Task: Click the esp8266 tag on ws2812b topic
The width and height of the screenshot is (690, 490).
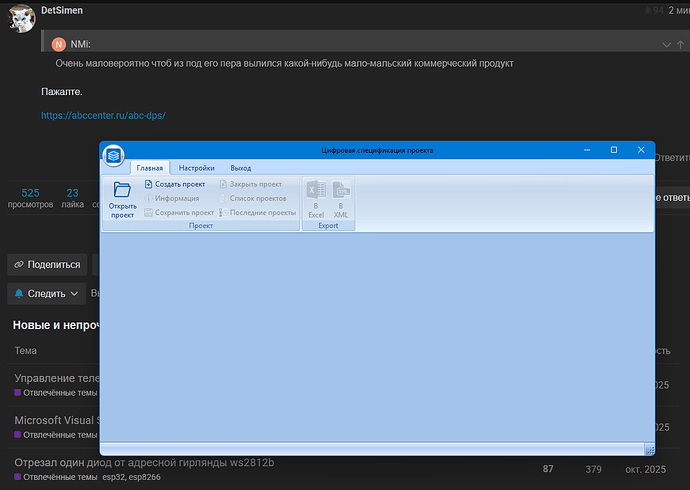Action: point(145,477)
